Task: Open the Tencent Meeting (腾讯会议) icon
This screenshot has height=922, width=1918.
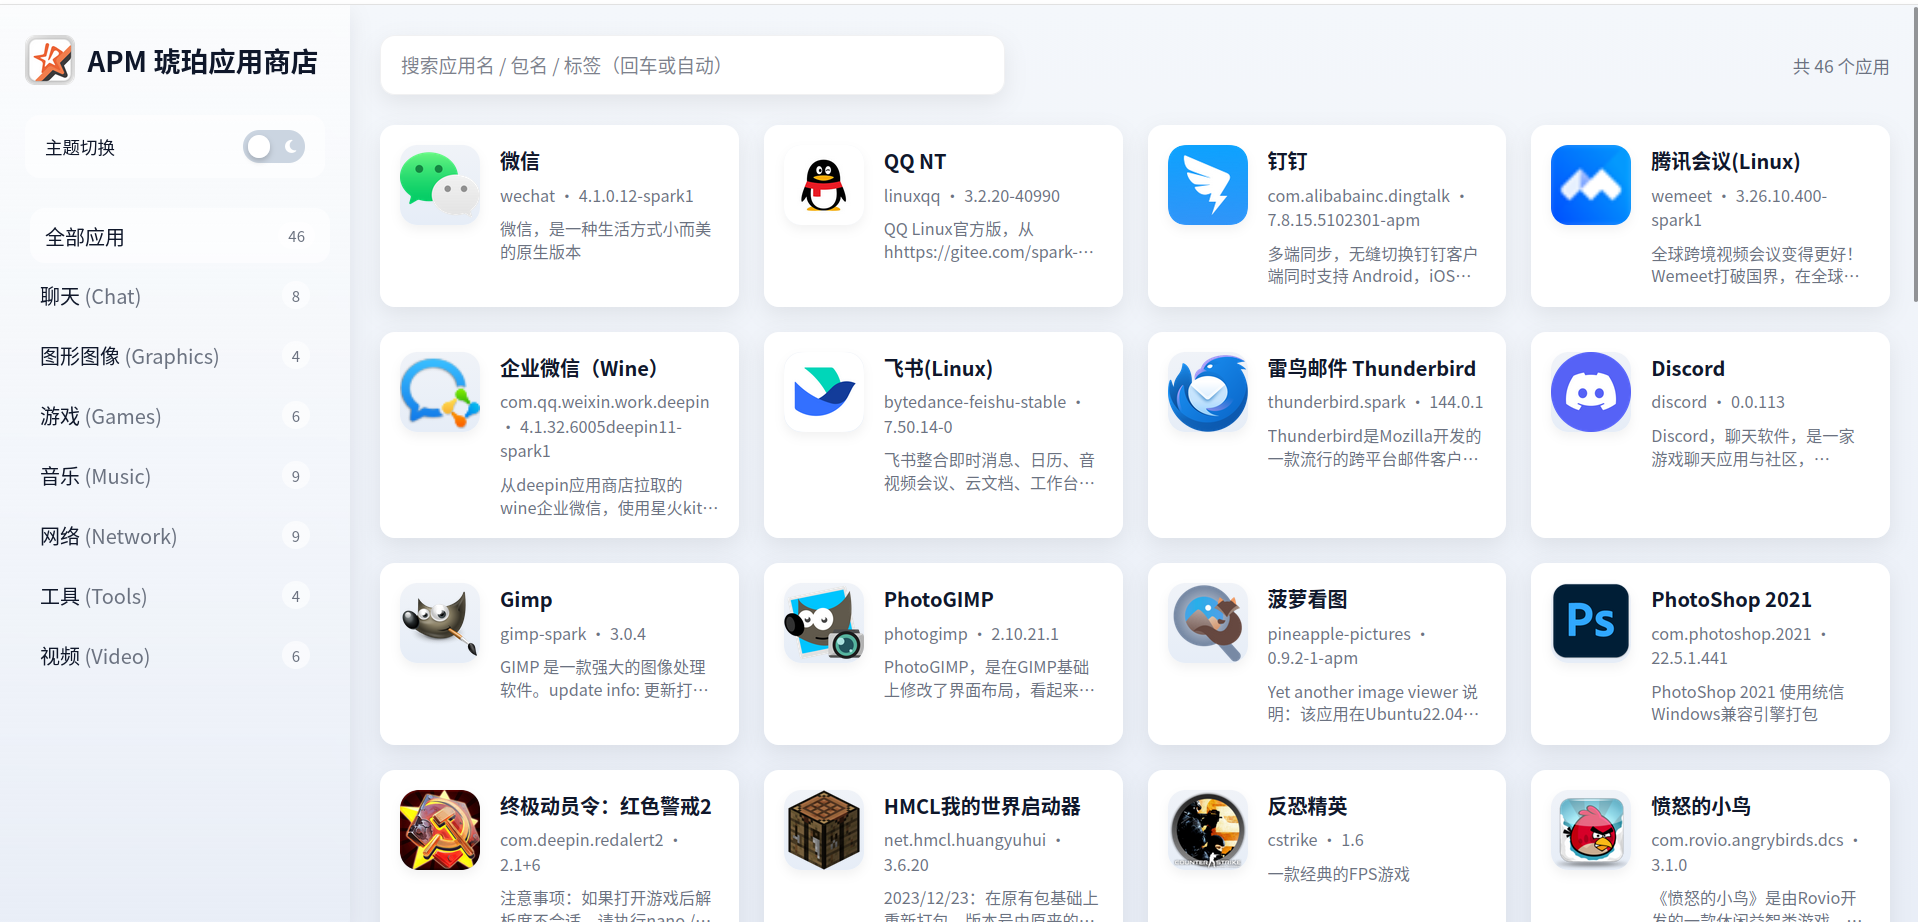Action: click(x=1591, y=185)
